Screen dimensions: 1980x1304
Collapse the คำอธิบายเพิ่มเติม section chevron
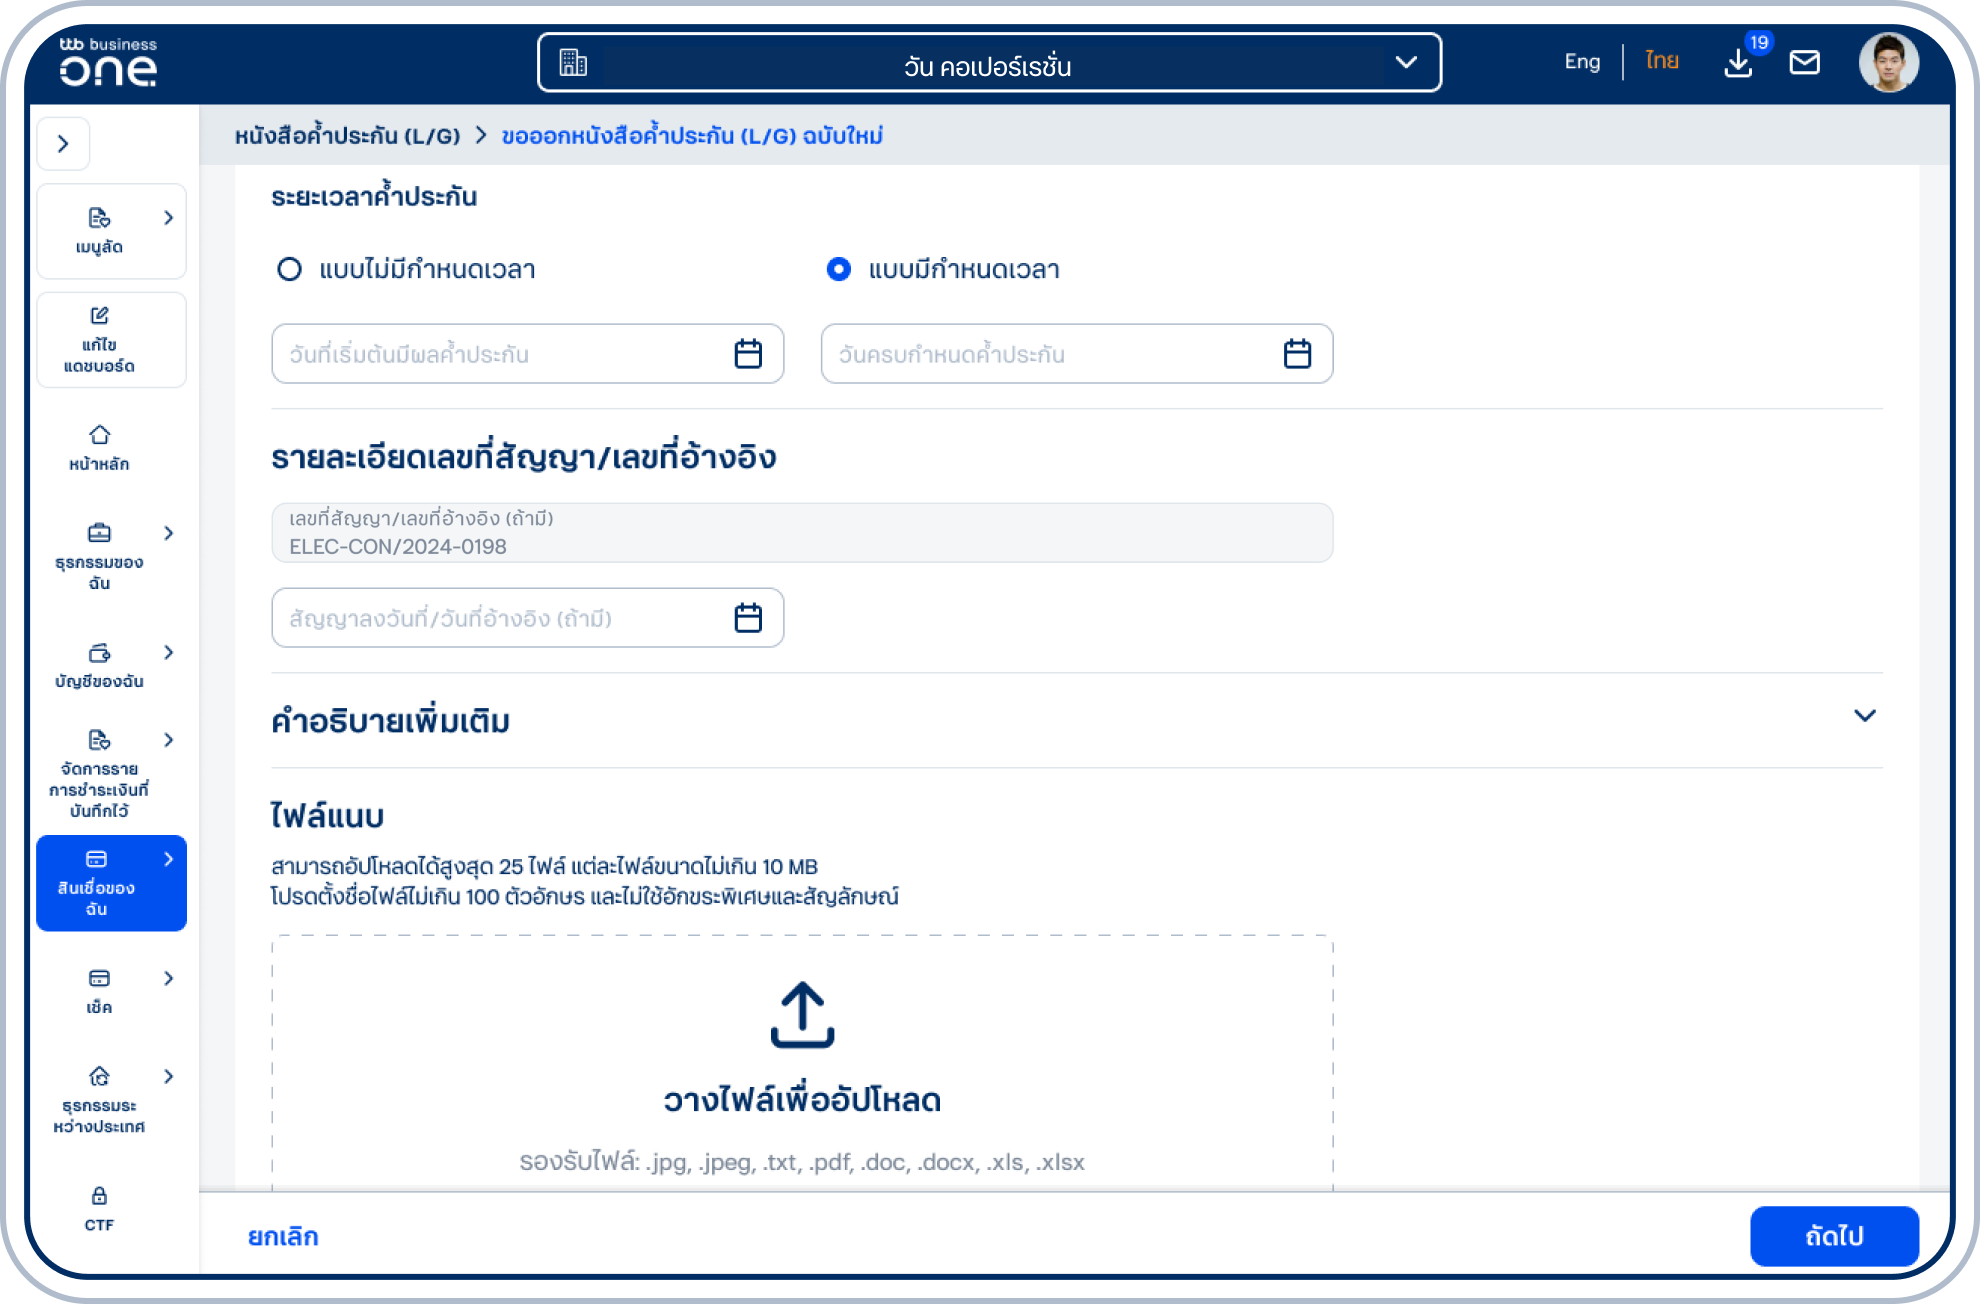(1863, 714)
